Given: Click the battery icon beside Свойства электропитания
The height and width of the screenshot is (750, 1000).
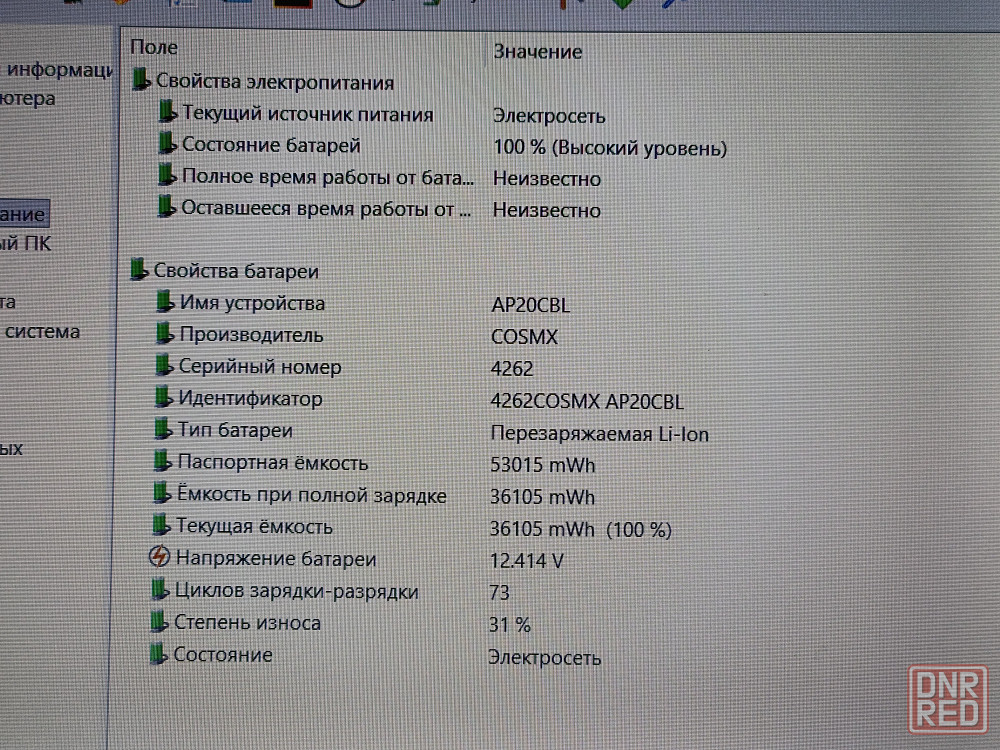Looking at the screenshot, I should click(x=141, y=81).
